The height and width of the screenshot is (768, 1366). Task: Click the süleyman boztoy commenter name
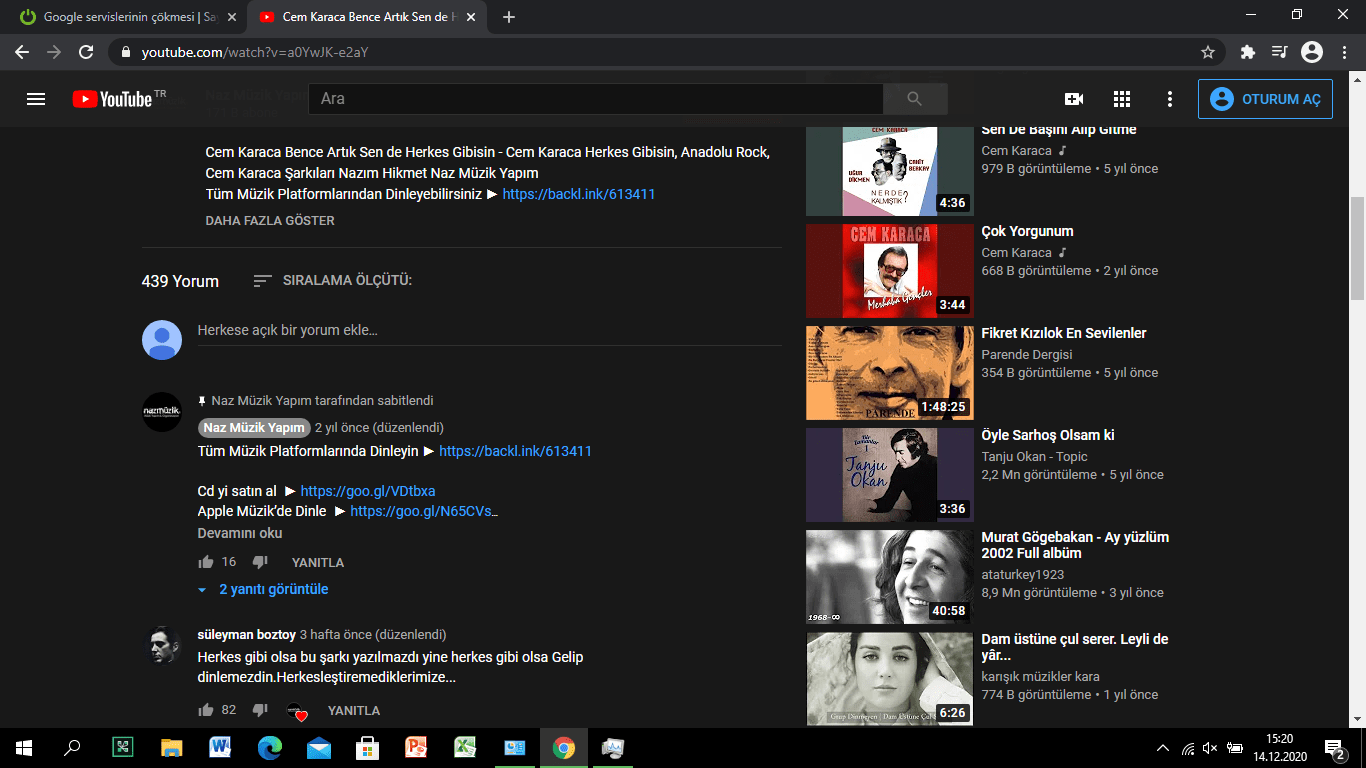point(247,635)
